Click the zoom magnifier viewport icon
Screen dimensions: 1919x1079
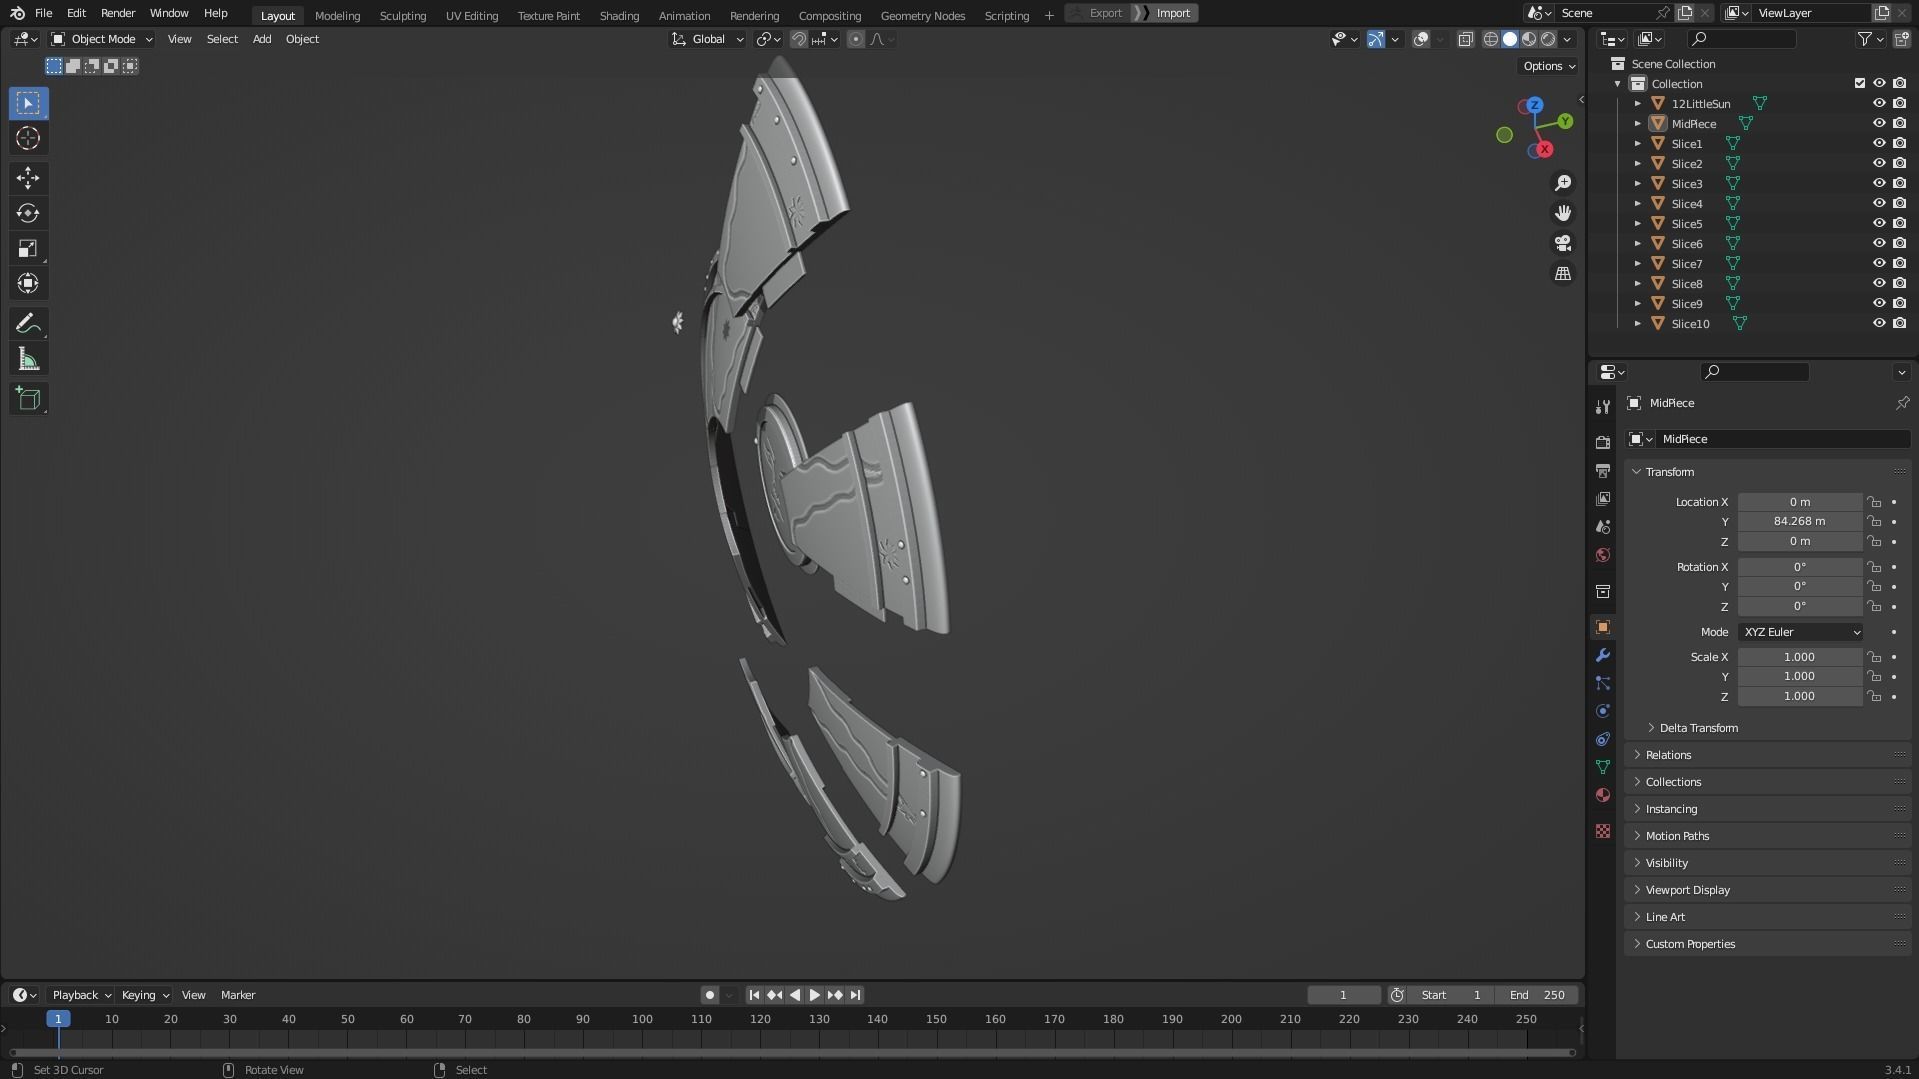1563,183
